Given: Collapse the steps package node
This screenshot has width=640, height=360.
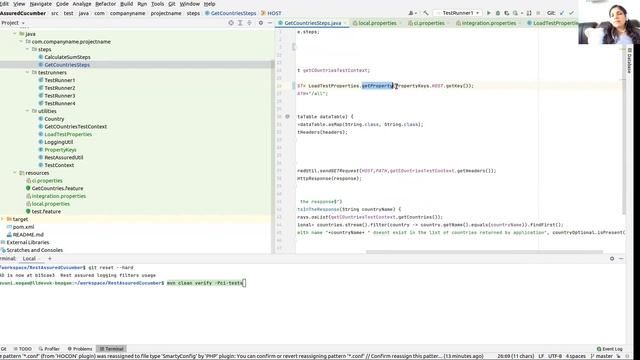Looking at the screenshot, I should coord(28,49).
